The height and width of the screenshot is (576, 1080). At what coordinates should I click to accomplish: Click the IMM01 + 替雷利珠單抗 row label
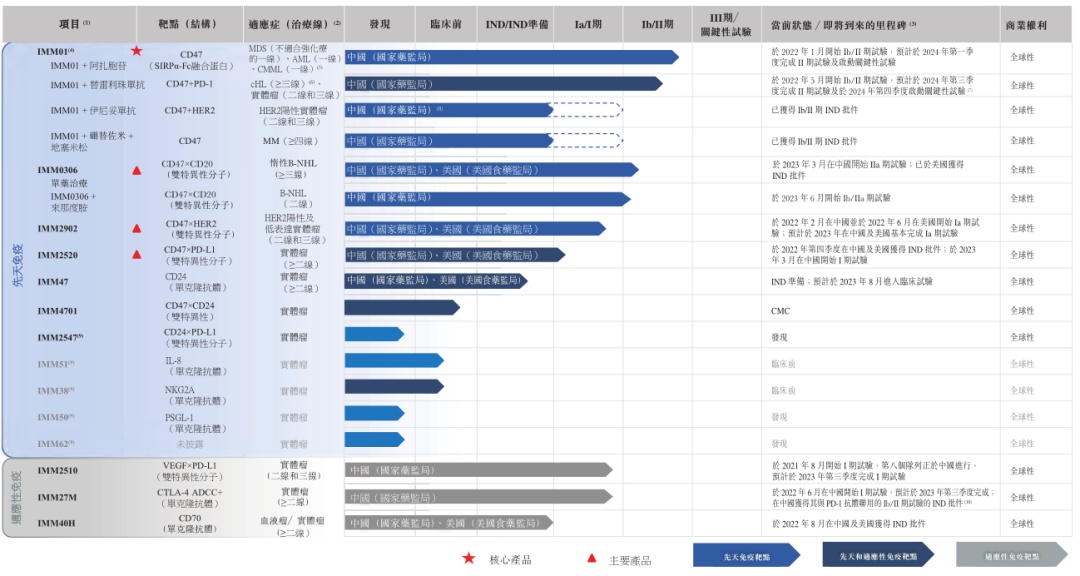pos(97,85)
